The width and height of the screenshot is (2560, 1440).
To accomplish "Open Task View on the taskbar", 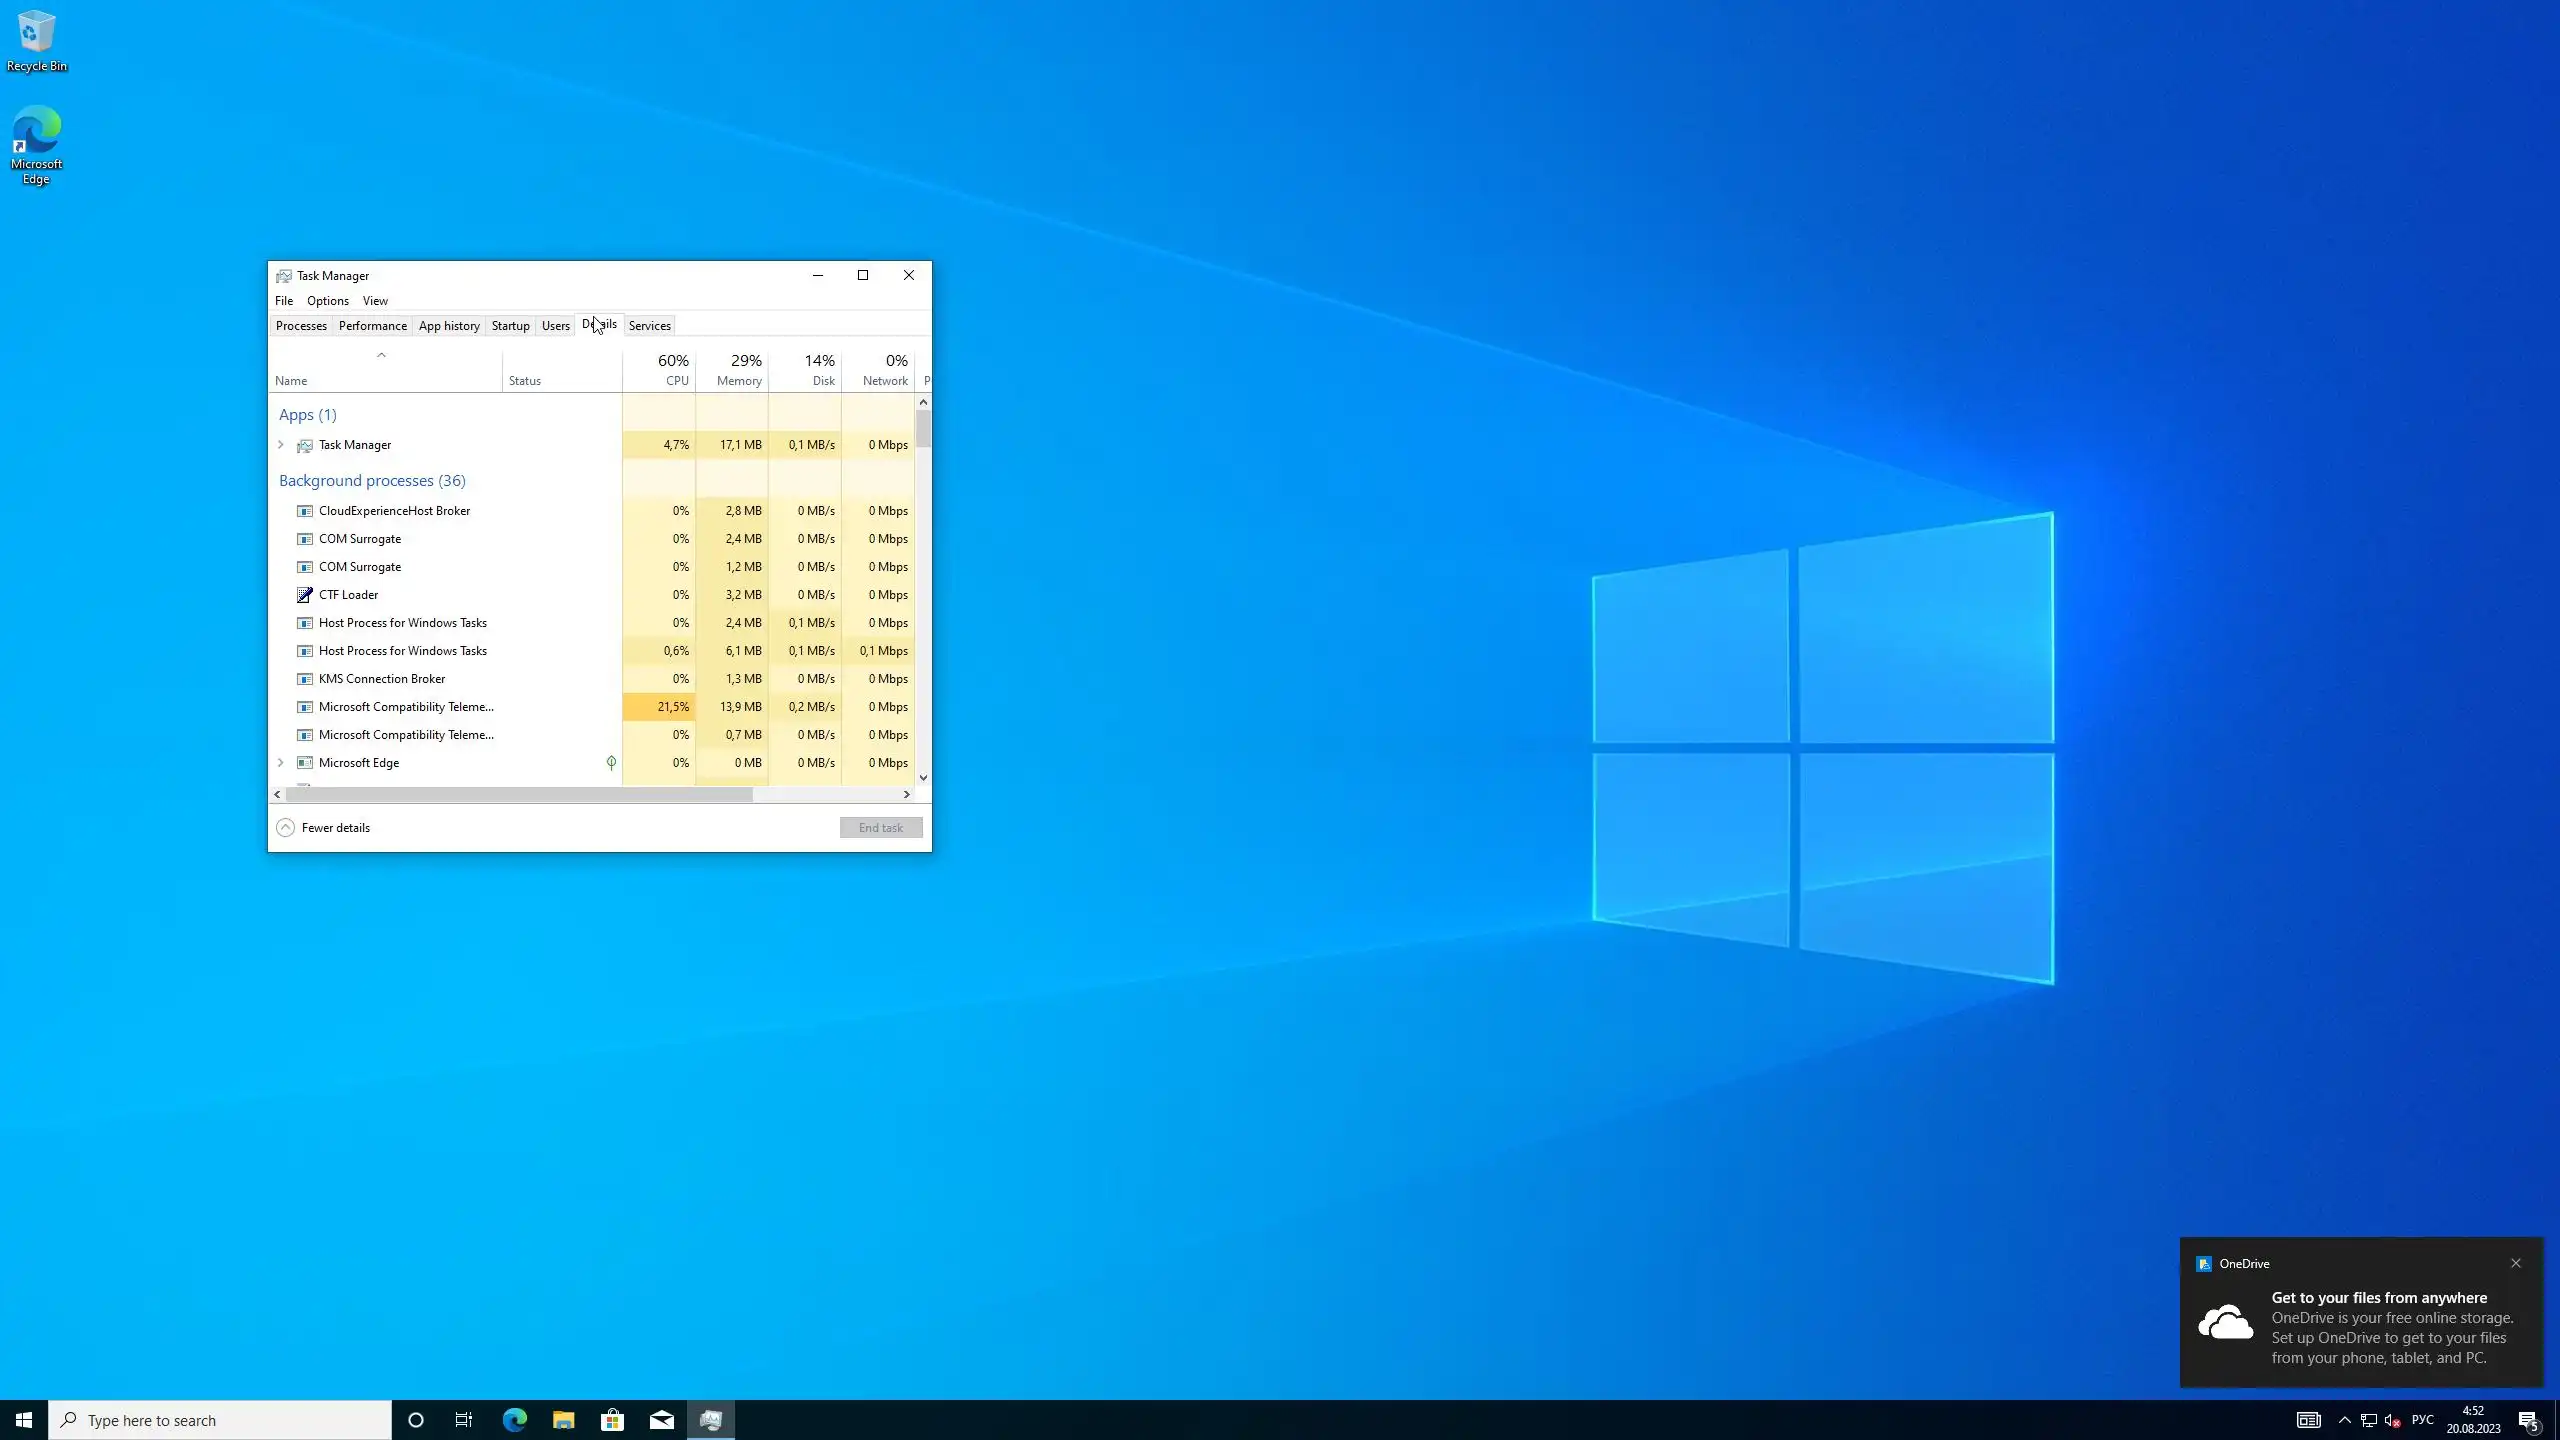I will 464,1420.
